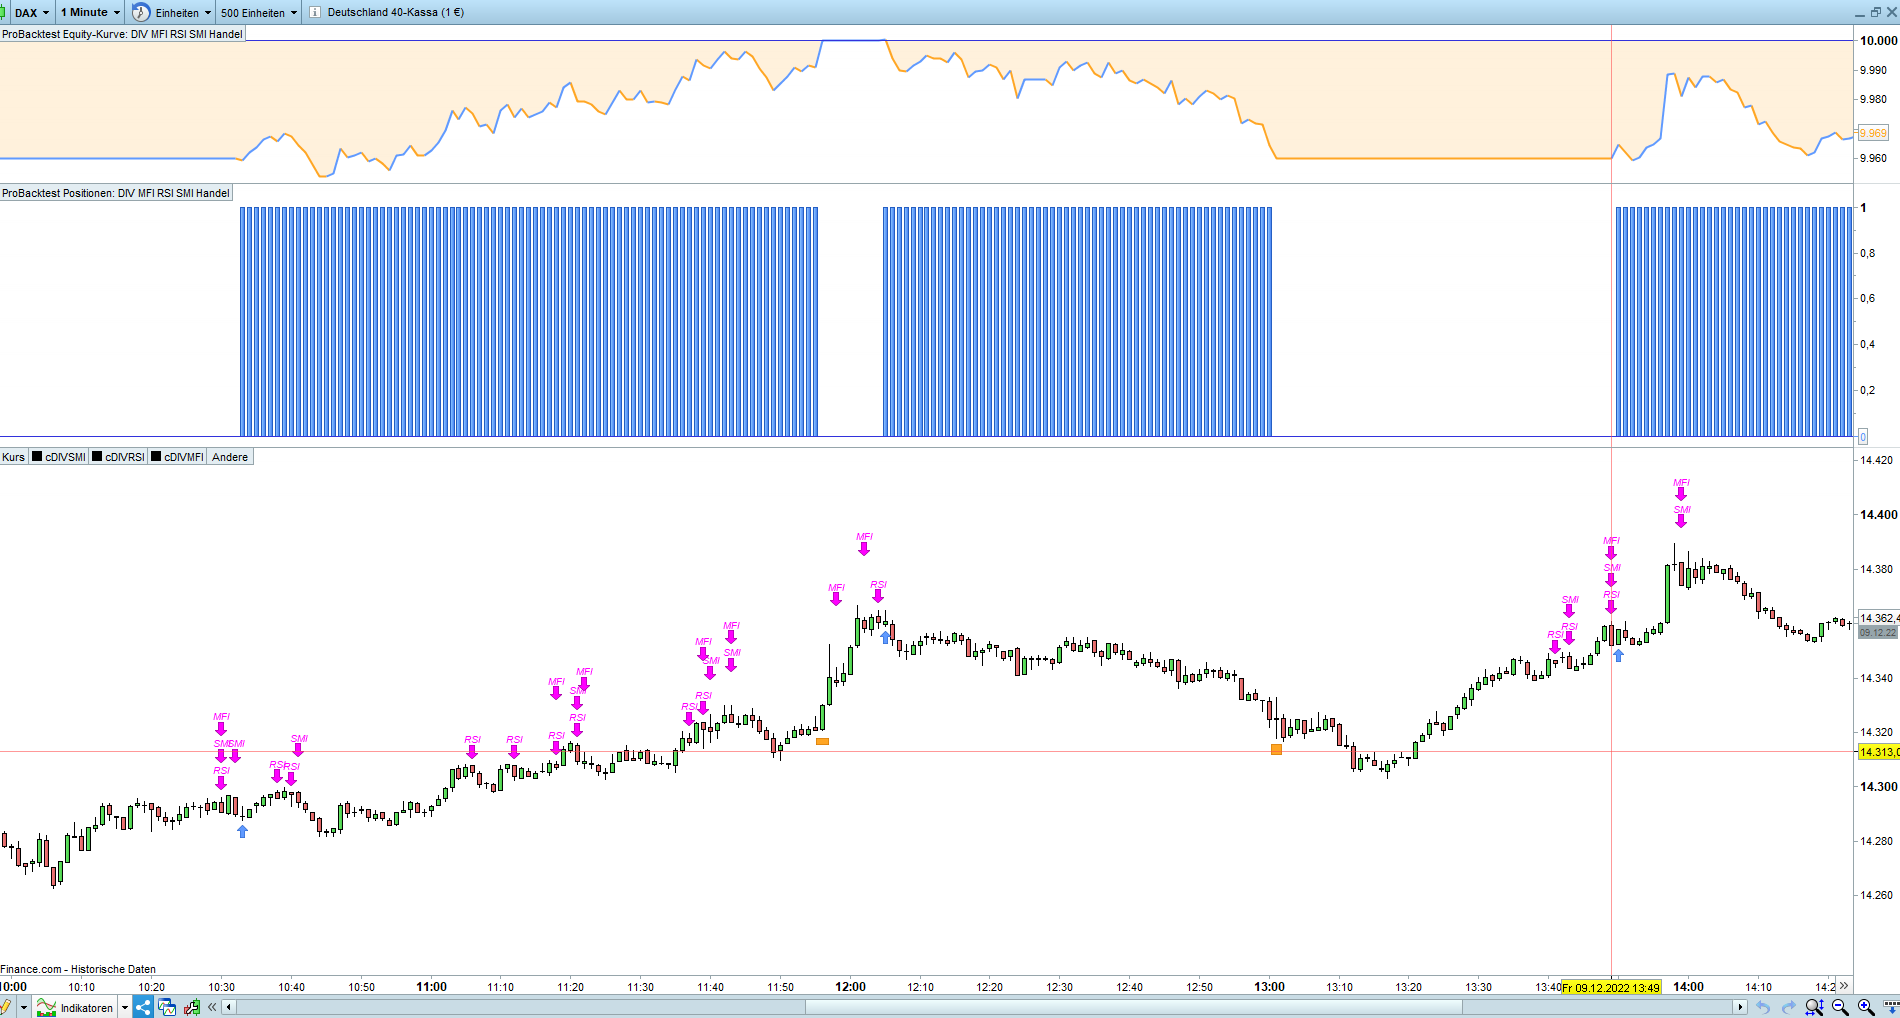The height and width of the screenshot is (1018, 1900).
Task: Click the blue share icon
Action: [x=143, y=1007]
